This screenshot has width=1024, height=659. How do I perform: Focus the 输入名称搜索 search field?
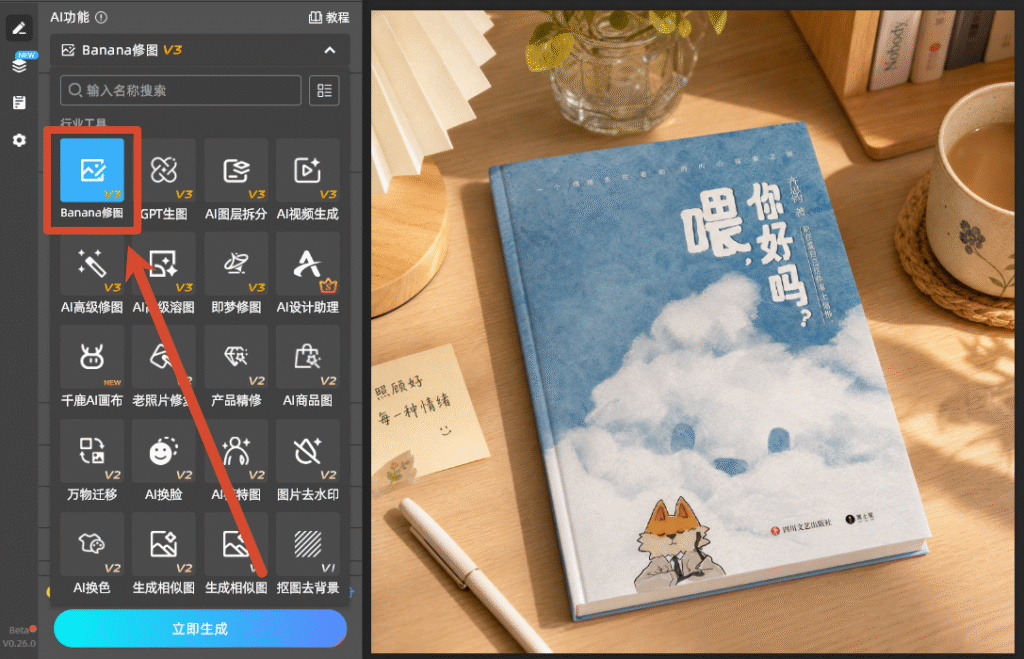pyautogui.click(x=181, y=90)
